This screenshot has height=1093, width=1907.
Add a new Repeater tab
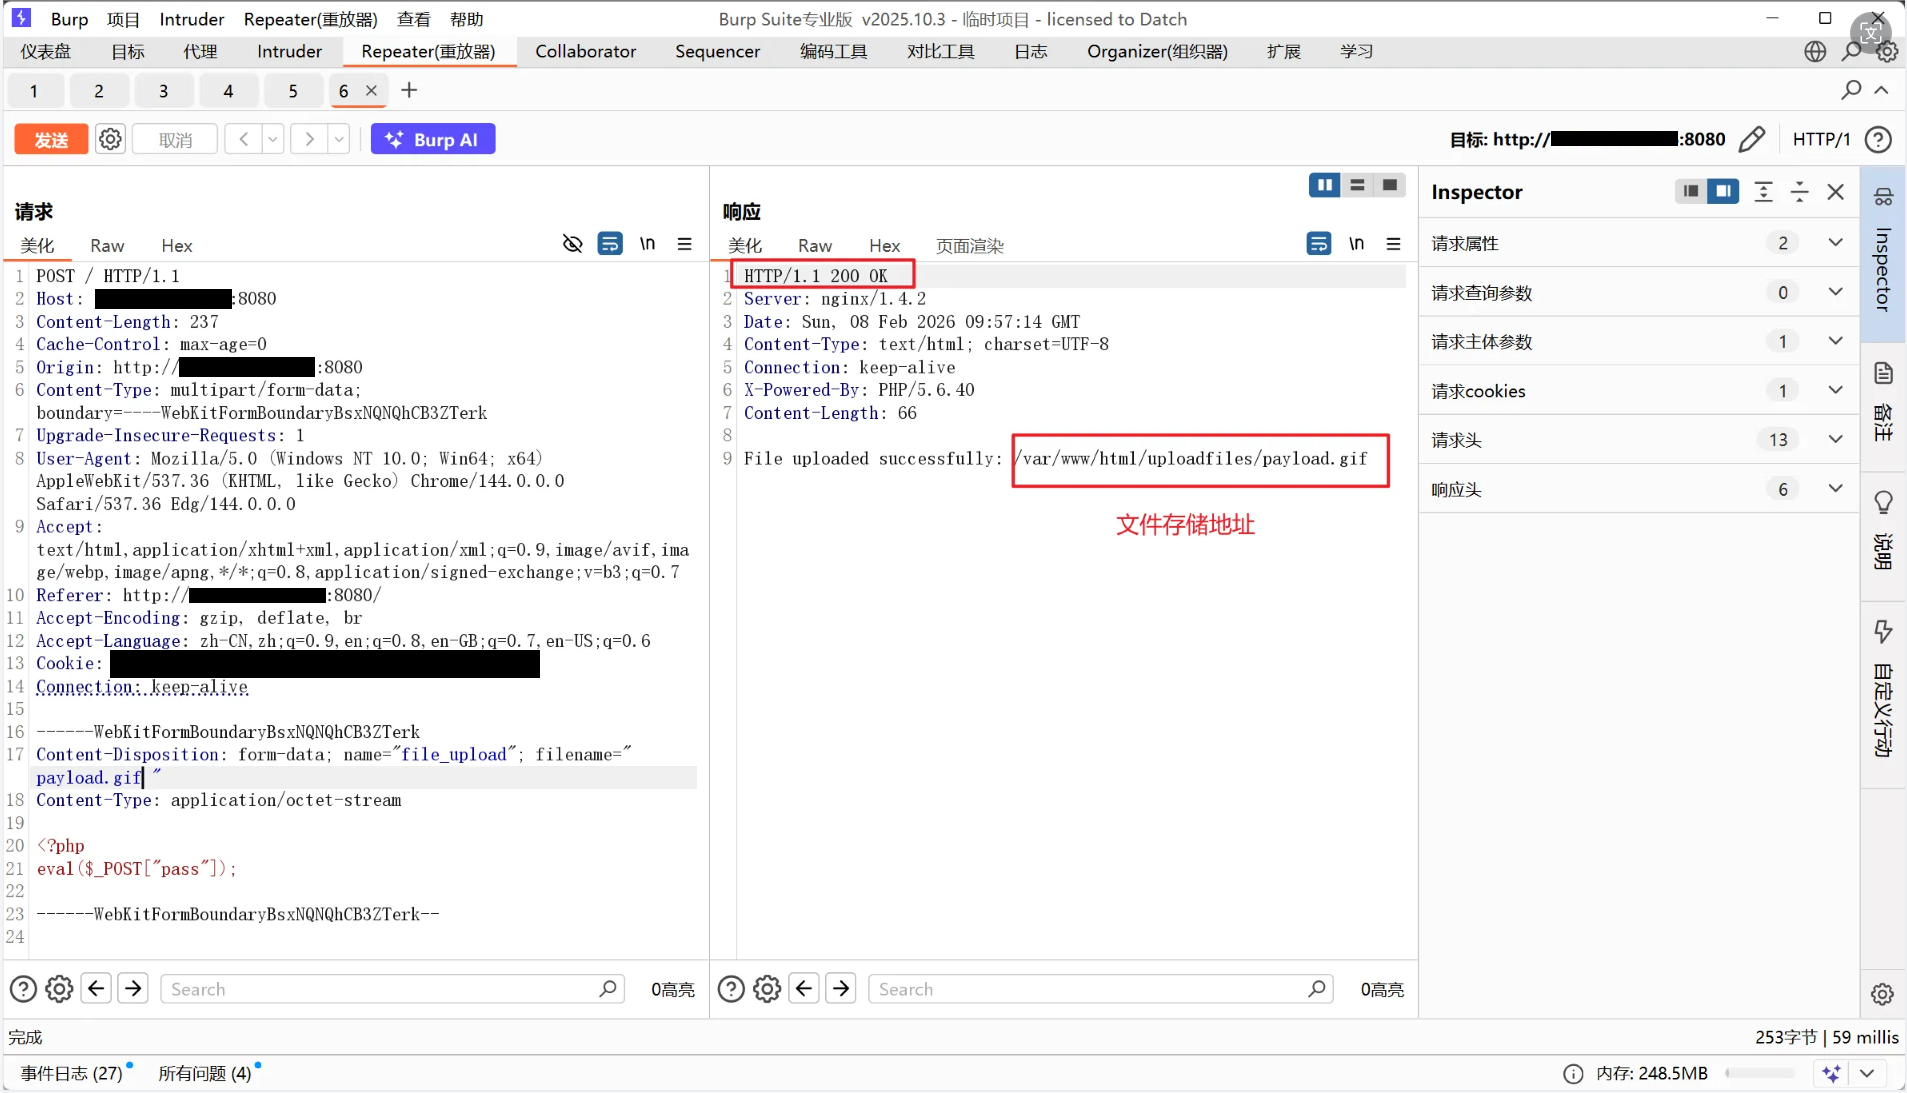[409, 90]
